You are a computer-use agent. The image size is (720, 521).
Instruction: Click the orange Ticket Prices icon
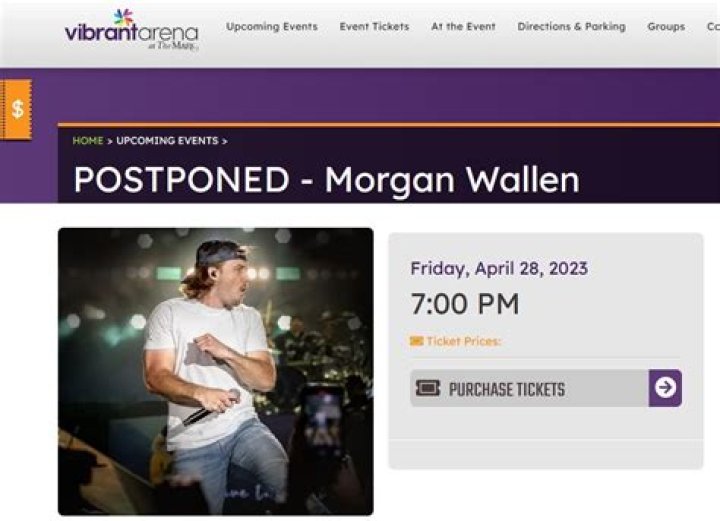(416, 341)
